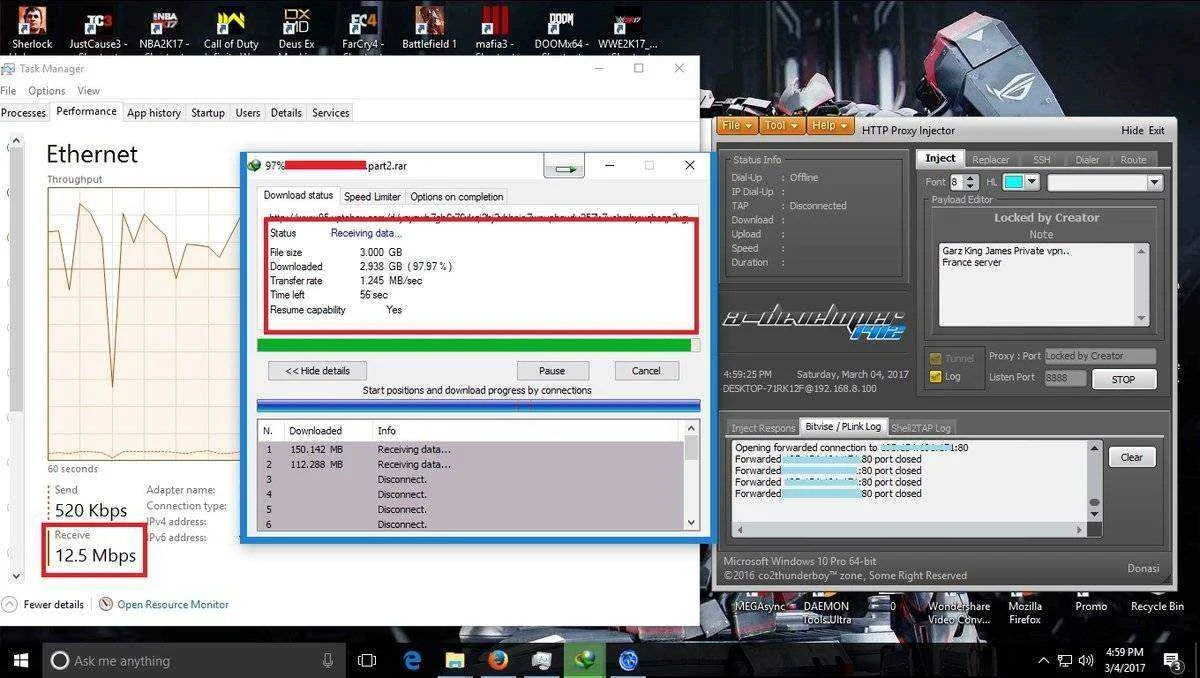Switch to Replacer tab in Proxy Injector
Screen dimensions: 1200x678
tap(991, 159)
